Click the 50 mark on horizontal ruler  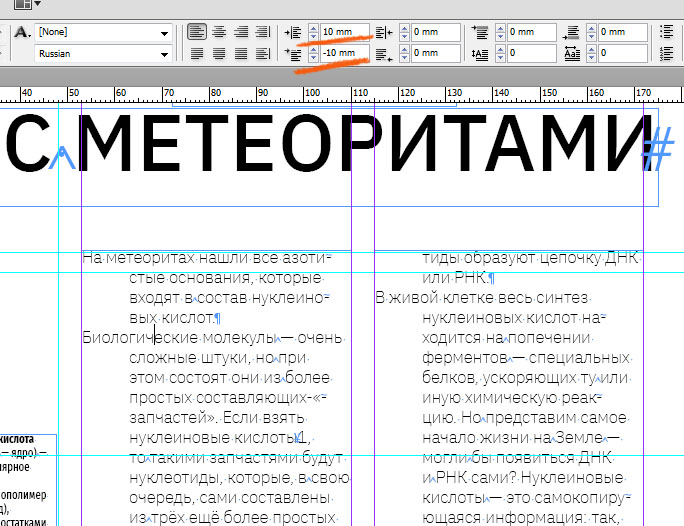pos(74,93)
